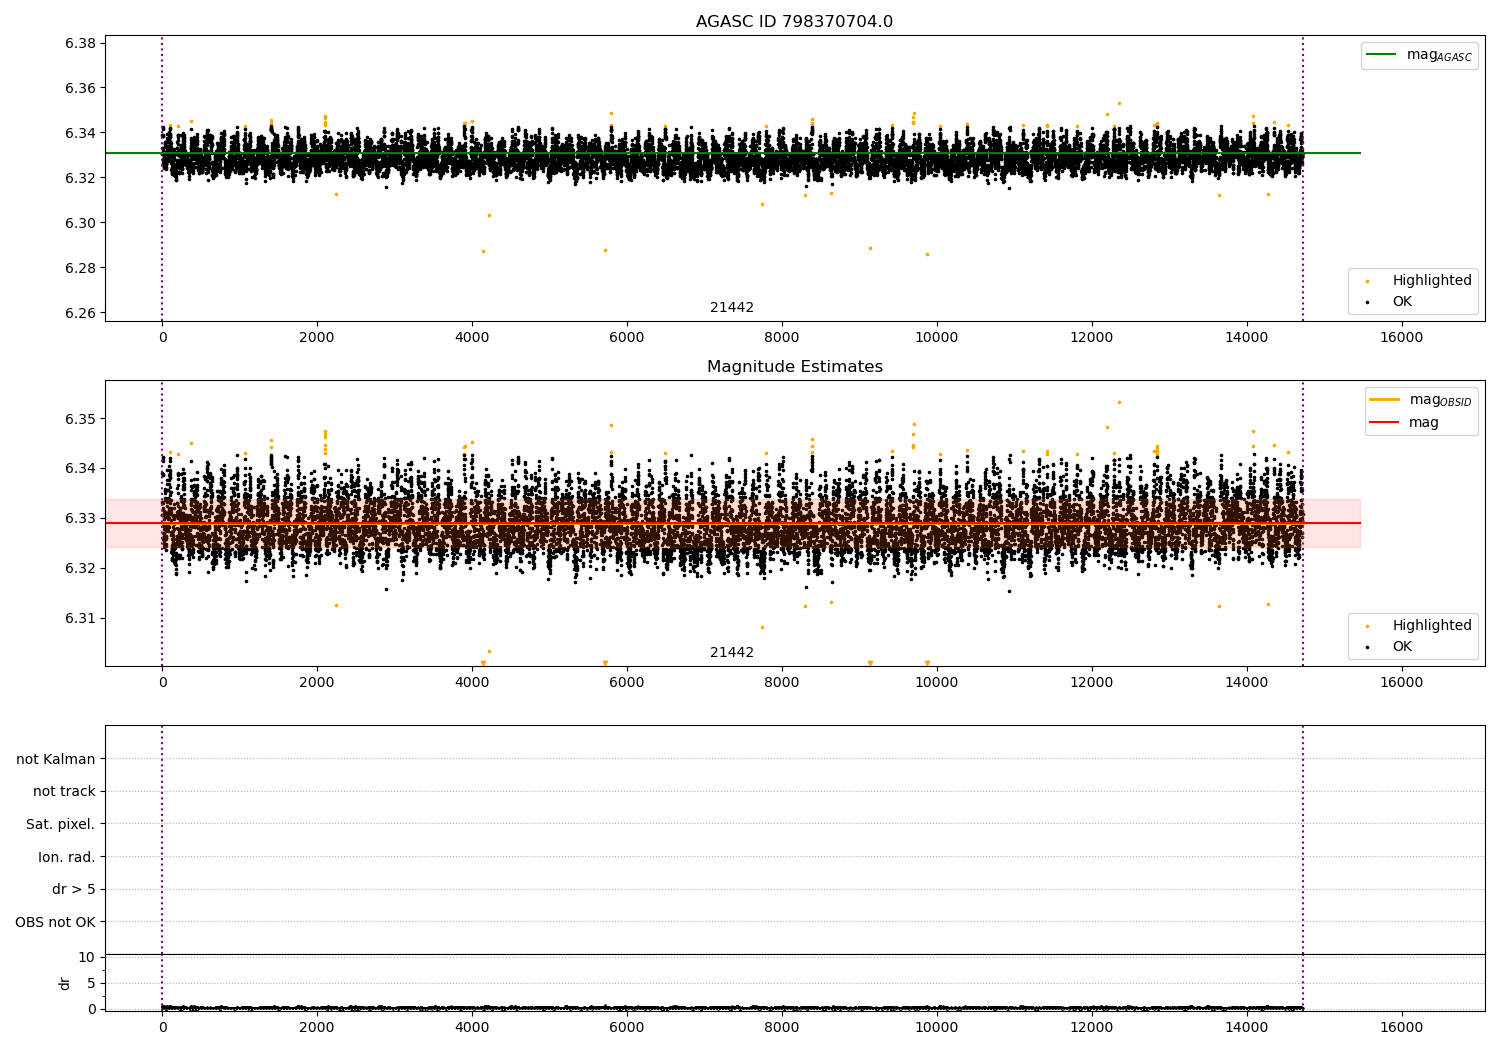Click the "Sat. pixel." row label
The height and width of the screenshot is (1050, 1500).
(60, 824)
